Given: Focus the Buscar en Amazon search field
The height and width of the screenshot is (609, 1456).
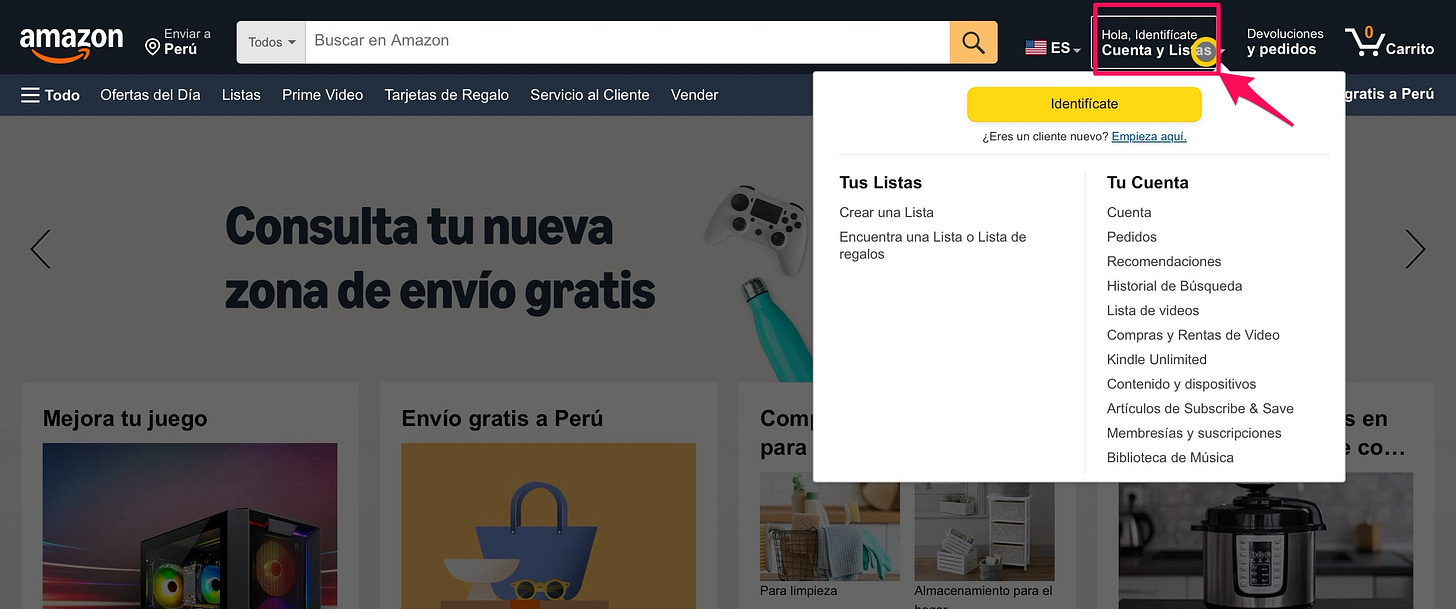Looking at the screenshot, I should (x=627, y=42).
